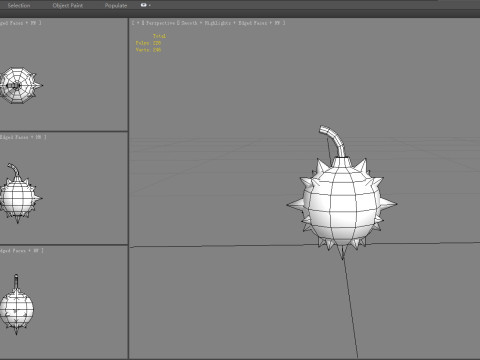Click the Perspective viewport name label
The width and height of the screenshot is (480, 360).
pyautogui.click(x=161, y=23)
